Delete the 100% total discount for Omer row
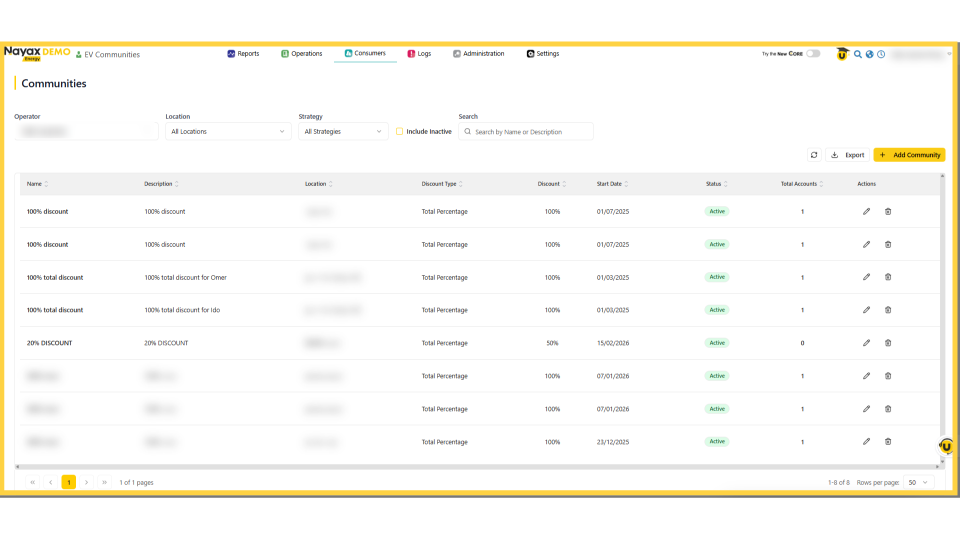The width and height of the screenshot is (960, 540). coord(888,277)
